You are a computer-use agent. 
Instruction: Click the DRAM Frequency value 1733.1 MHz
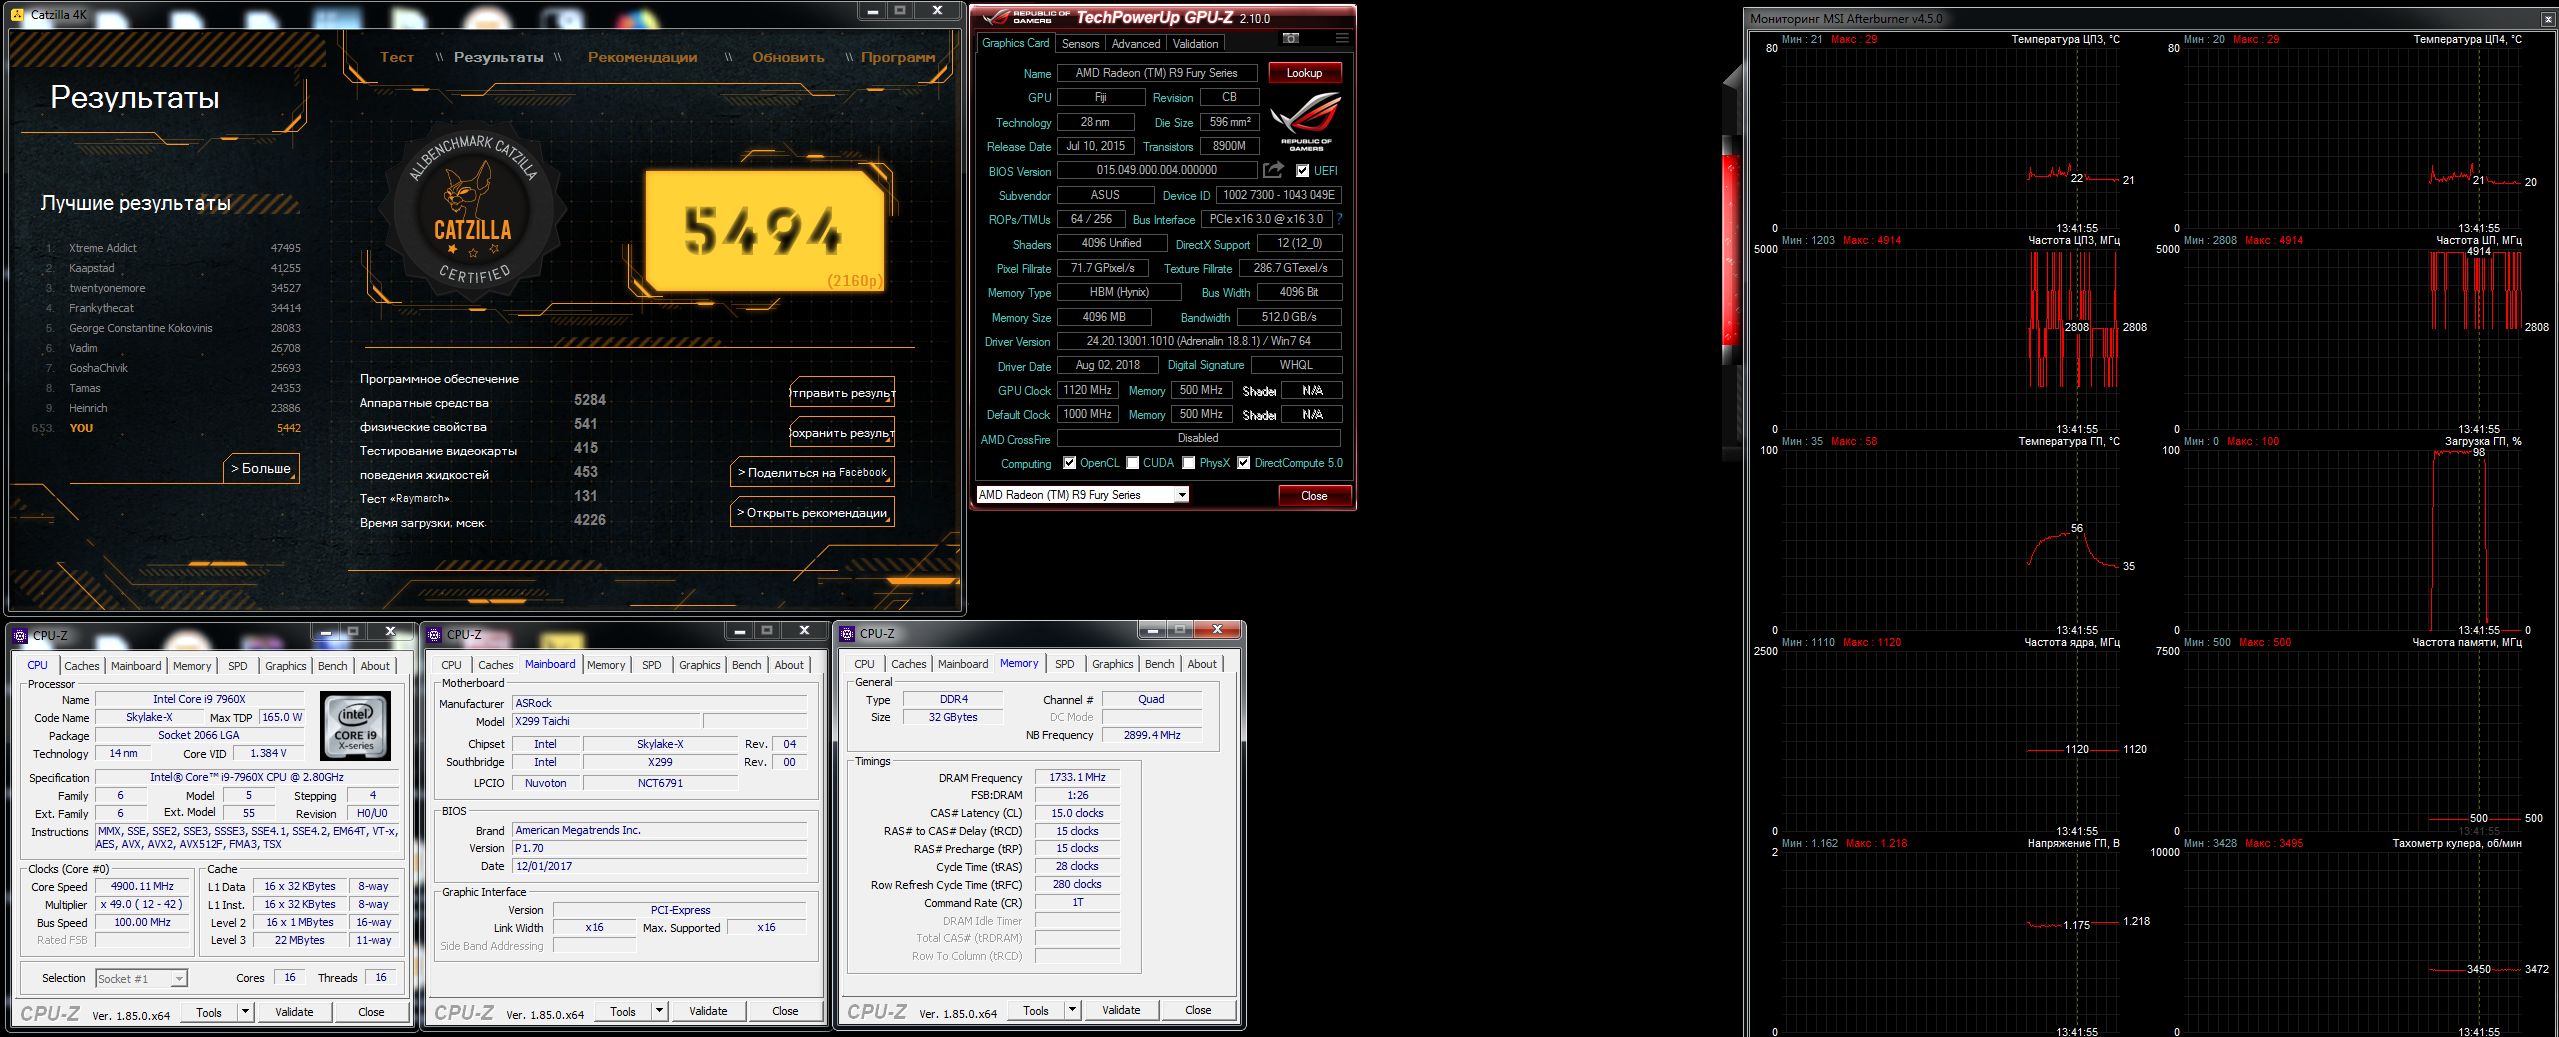coord(1077,777)
